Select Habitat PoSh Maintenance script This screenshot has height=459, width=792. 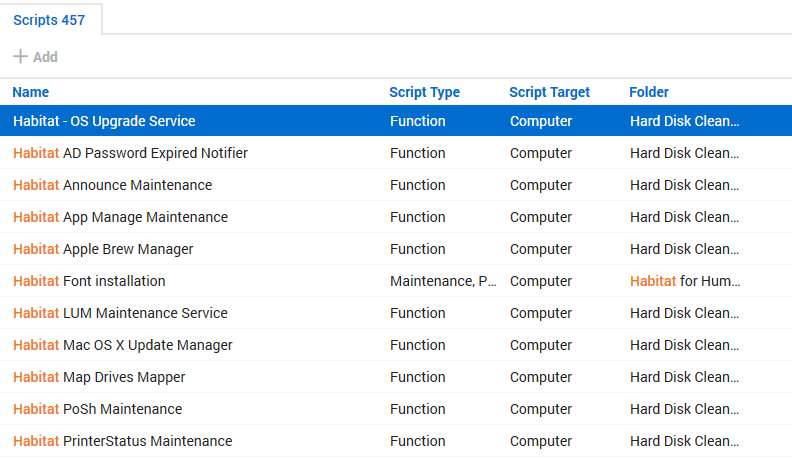click(97, 409)
